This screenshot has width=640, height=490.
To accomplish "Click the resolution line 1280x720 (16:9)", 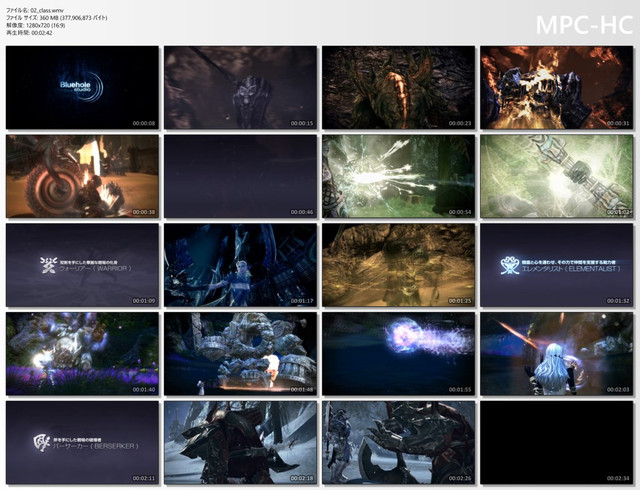I will pos(36,25).
